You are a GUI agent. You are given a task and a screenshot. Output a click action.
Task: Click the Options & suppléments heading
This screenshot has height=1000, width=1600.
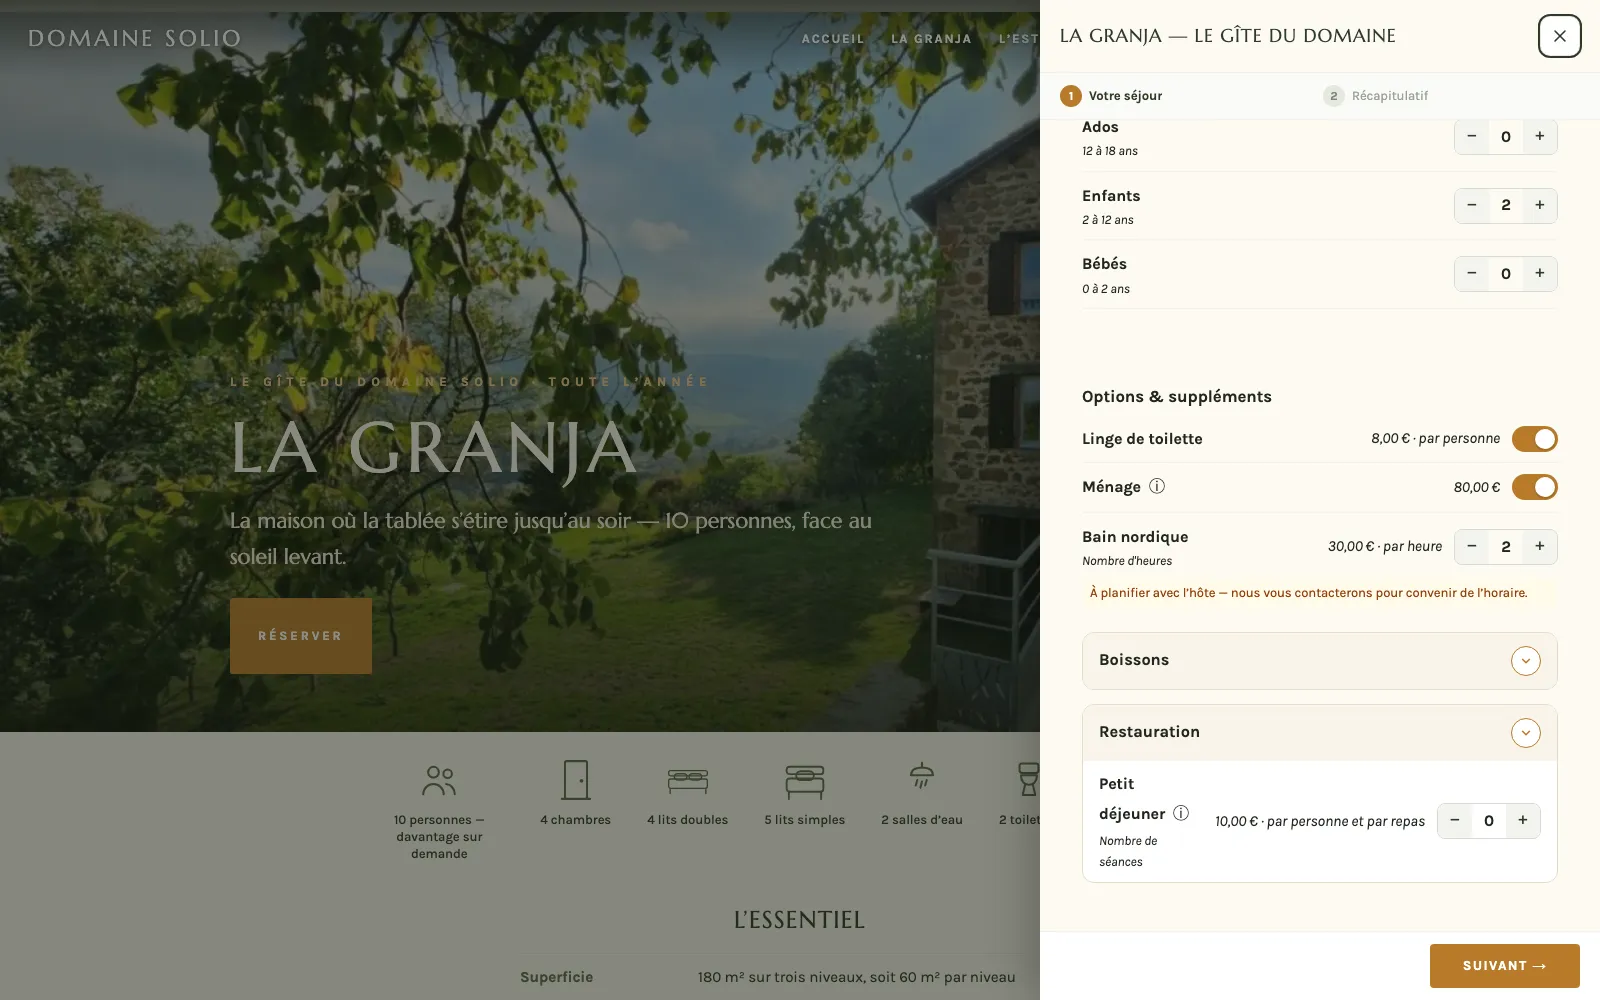coord(1177,397)
